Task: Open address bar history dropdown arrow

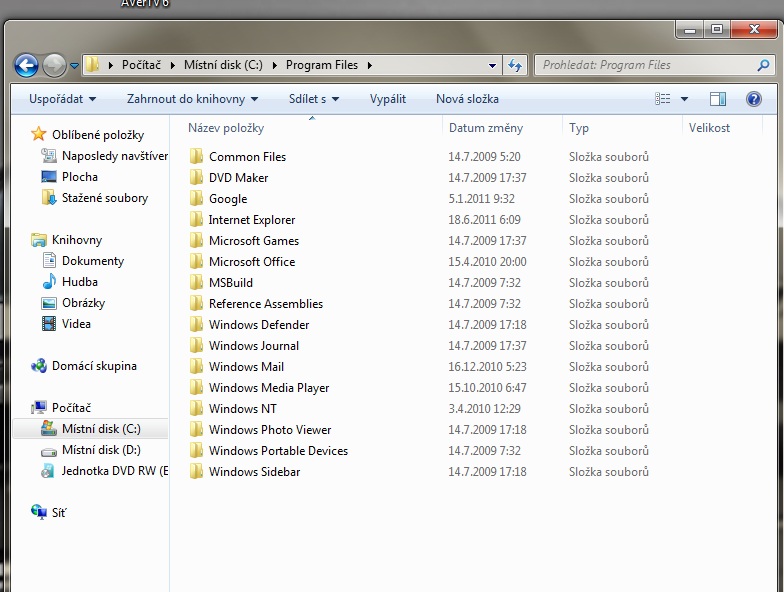Action: tap(492, 66)
